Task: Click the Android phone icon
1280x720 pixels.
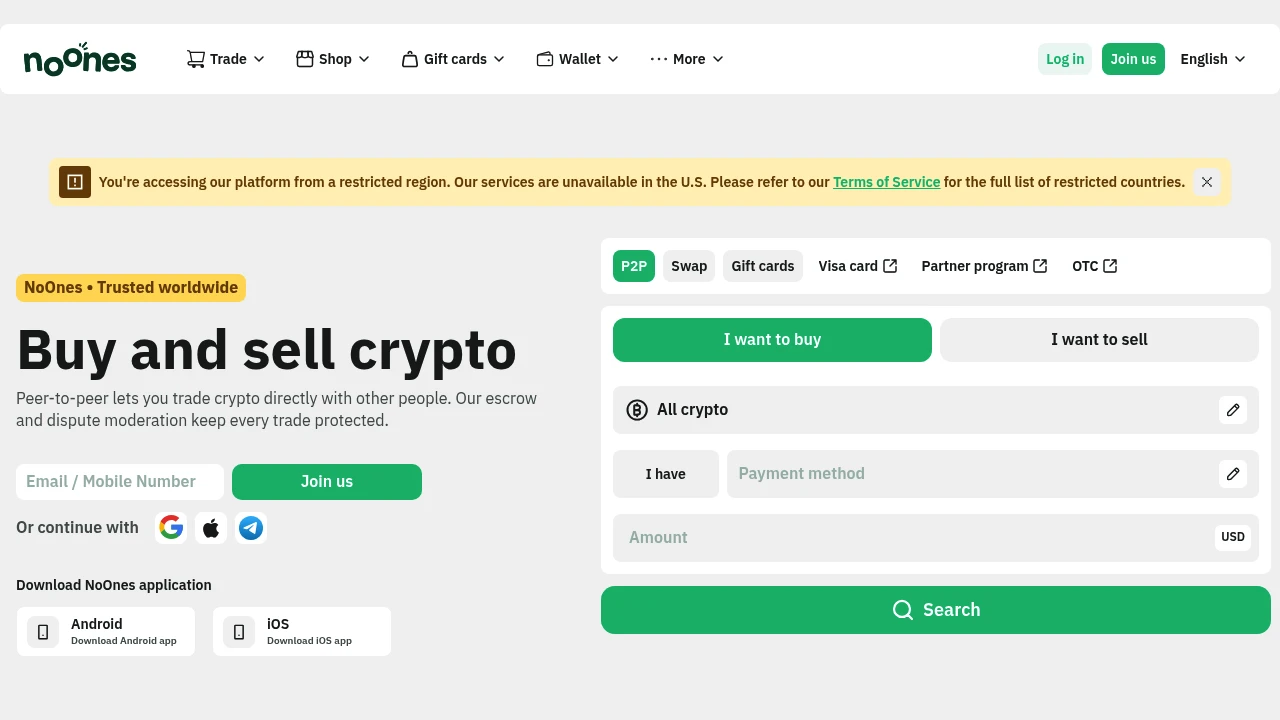Action: (43, 632)
